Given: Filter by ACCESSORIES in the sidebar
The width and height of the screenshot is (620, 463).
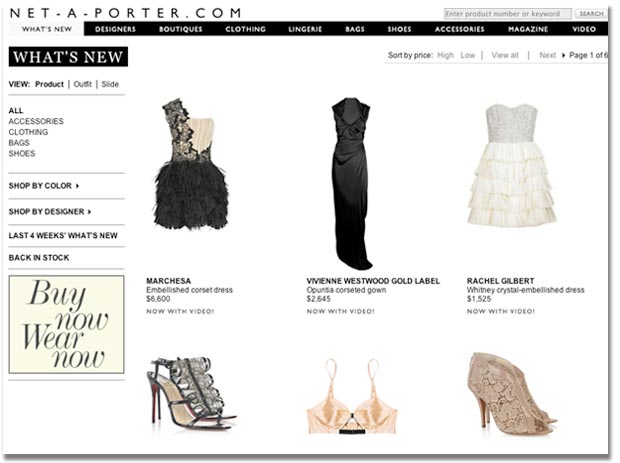Looking at the screenshot, I should (x=36, y=121).
